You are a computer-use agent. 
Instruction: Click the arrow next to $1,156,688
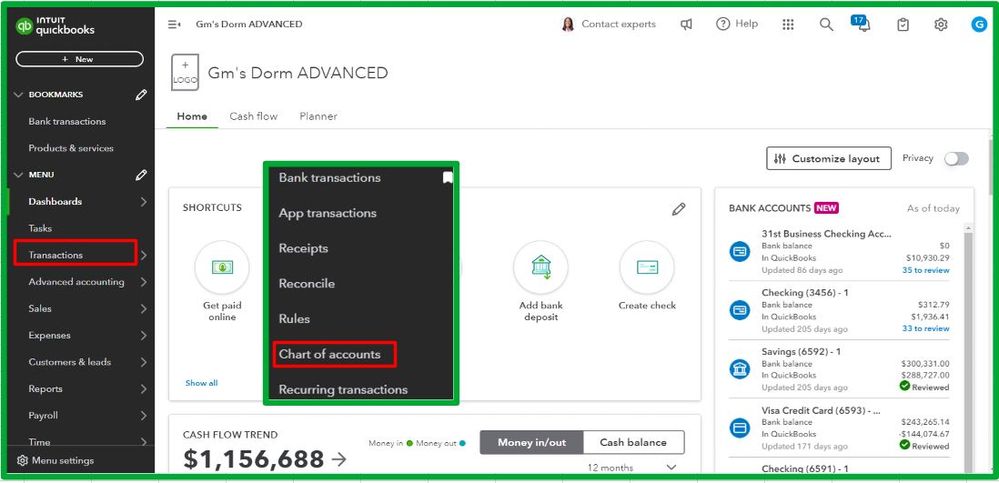tap(340, 459)
